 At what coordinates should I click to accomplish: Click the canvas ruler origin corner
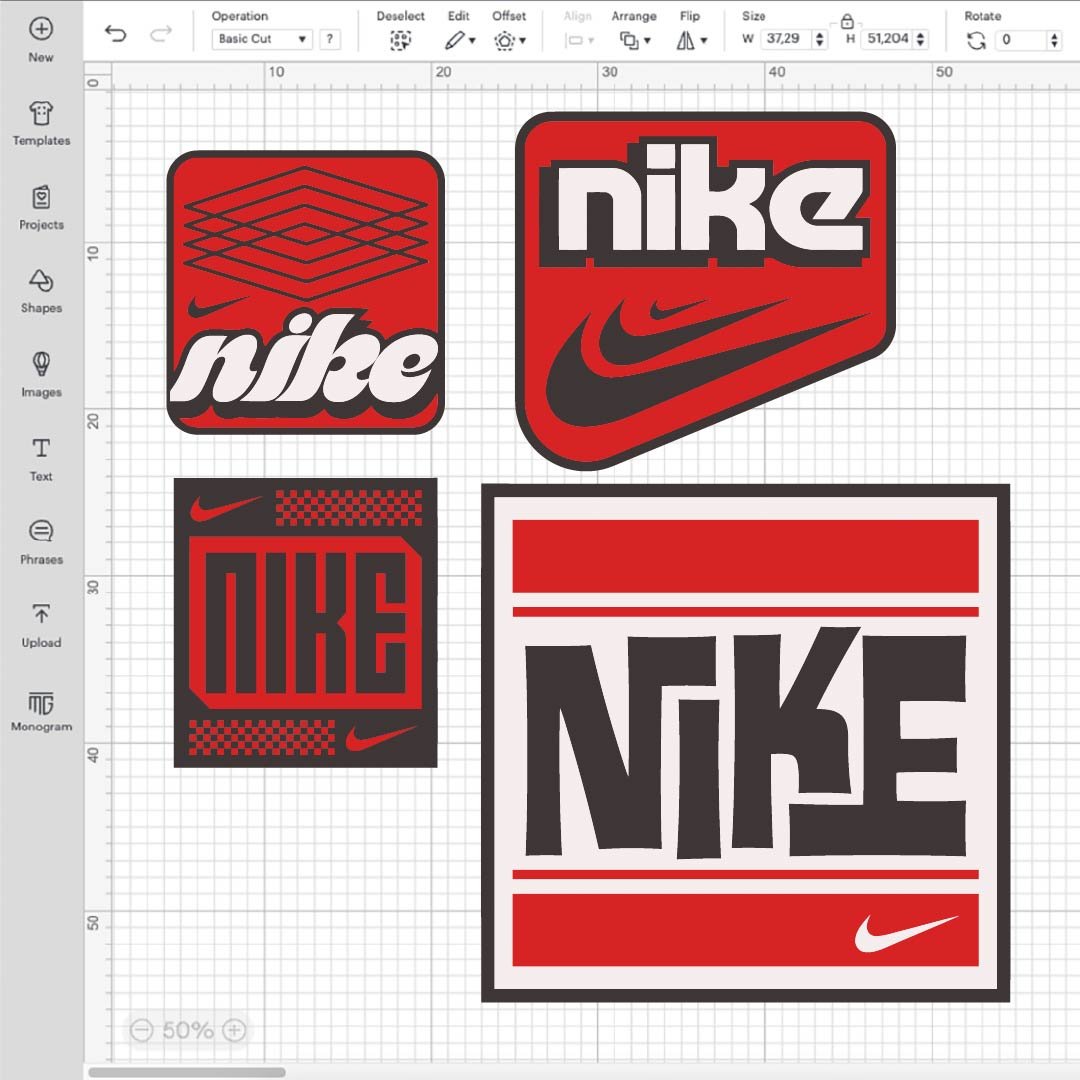(x=97, y=76)
